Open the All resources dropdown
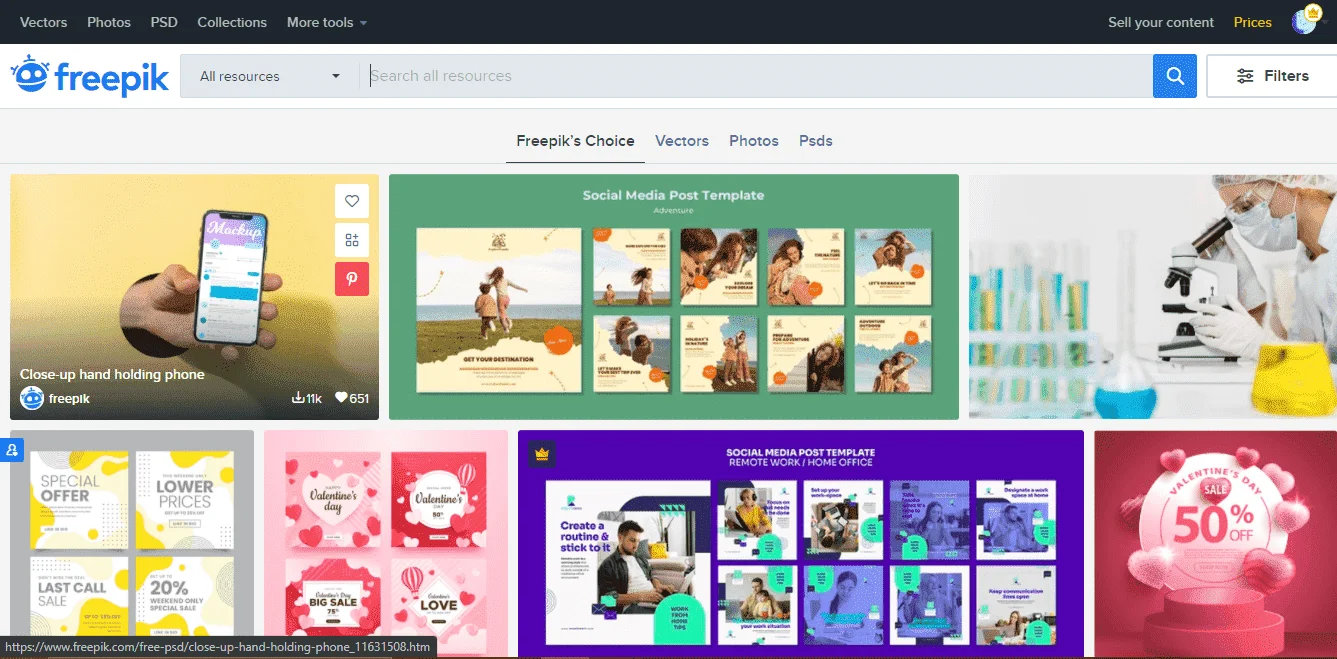The width and height of the screenshot is (1337, 659). pyautogui.click(x=270, y=76)
